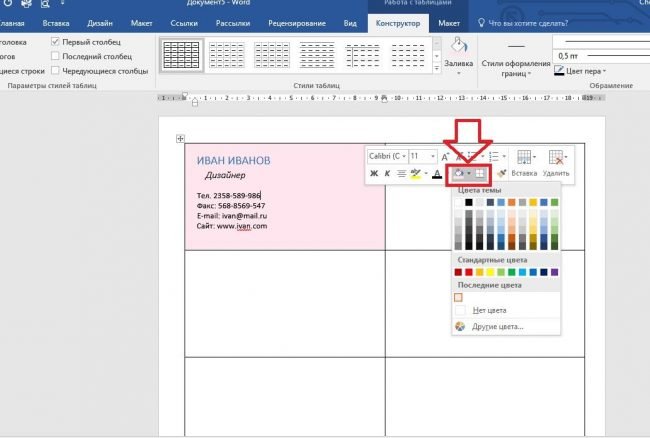Click the borders icon in mini toolbar

point(480,174)
